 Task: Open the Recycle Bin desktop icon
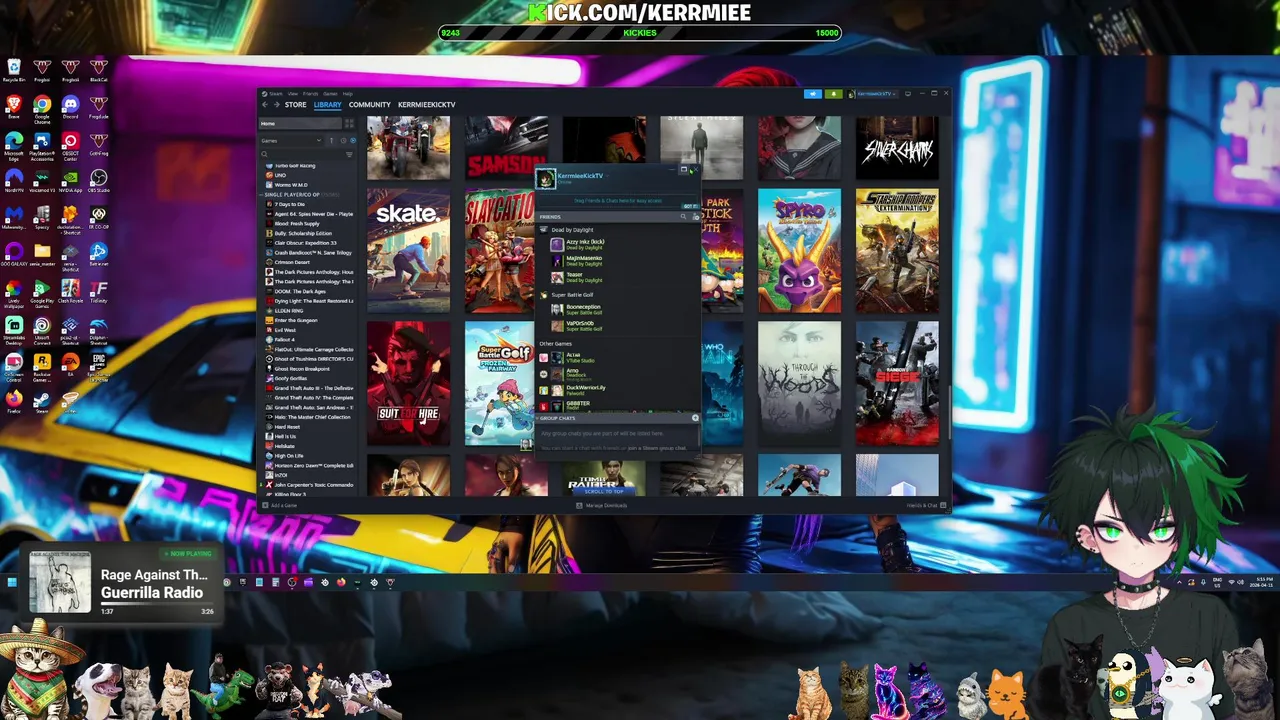[14, 71]
